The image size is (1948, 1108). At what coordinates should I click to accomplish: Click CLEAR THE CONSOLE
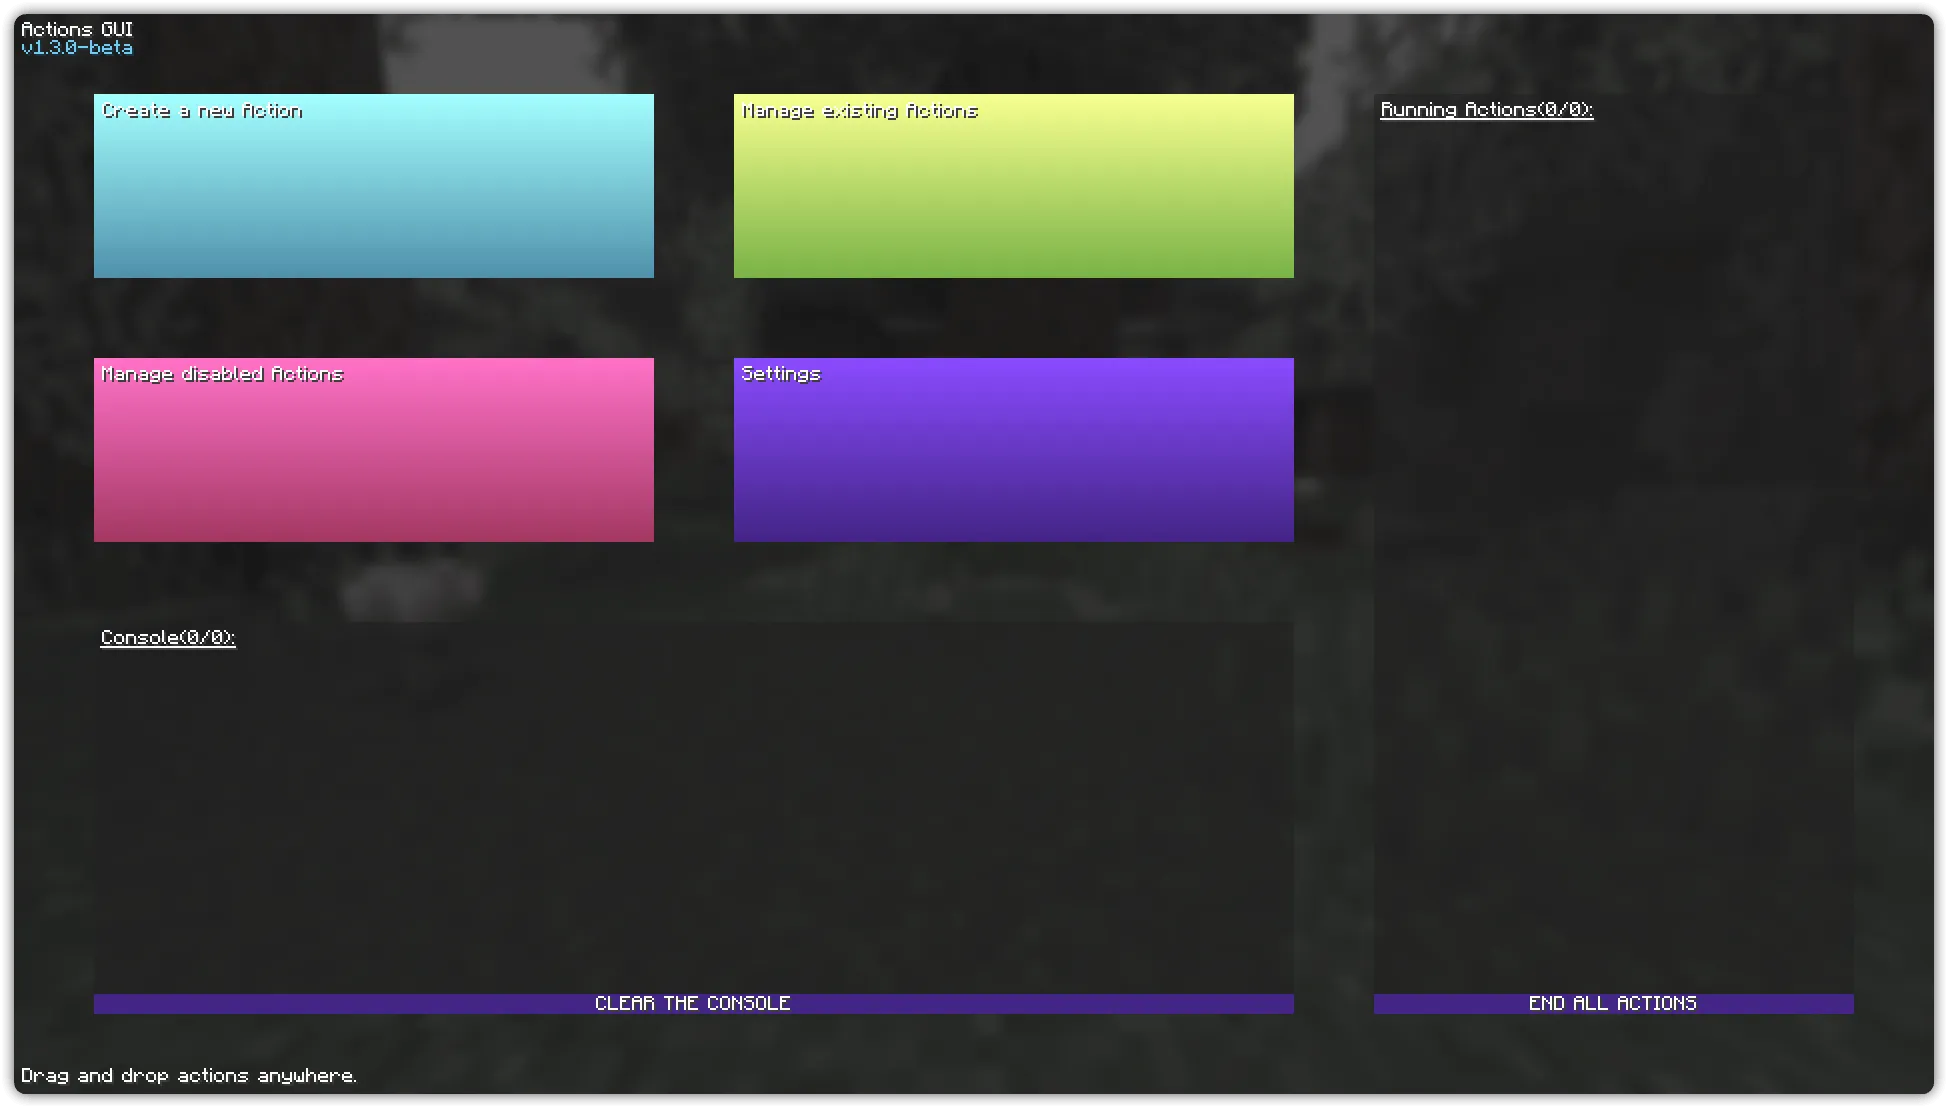pyautogui.click(x=693, y=1002)
